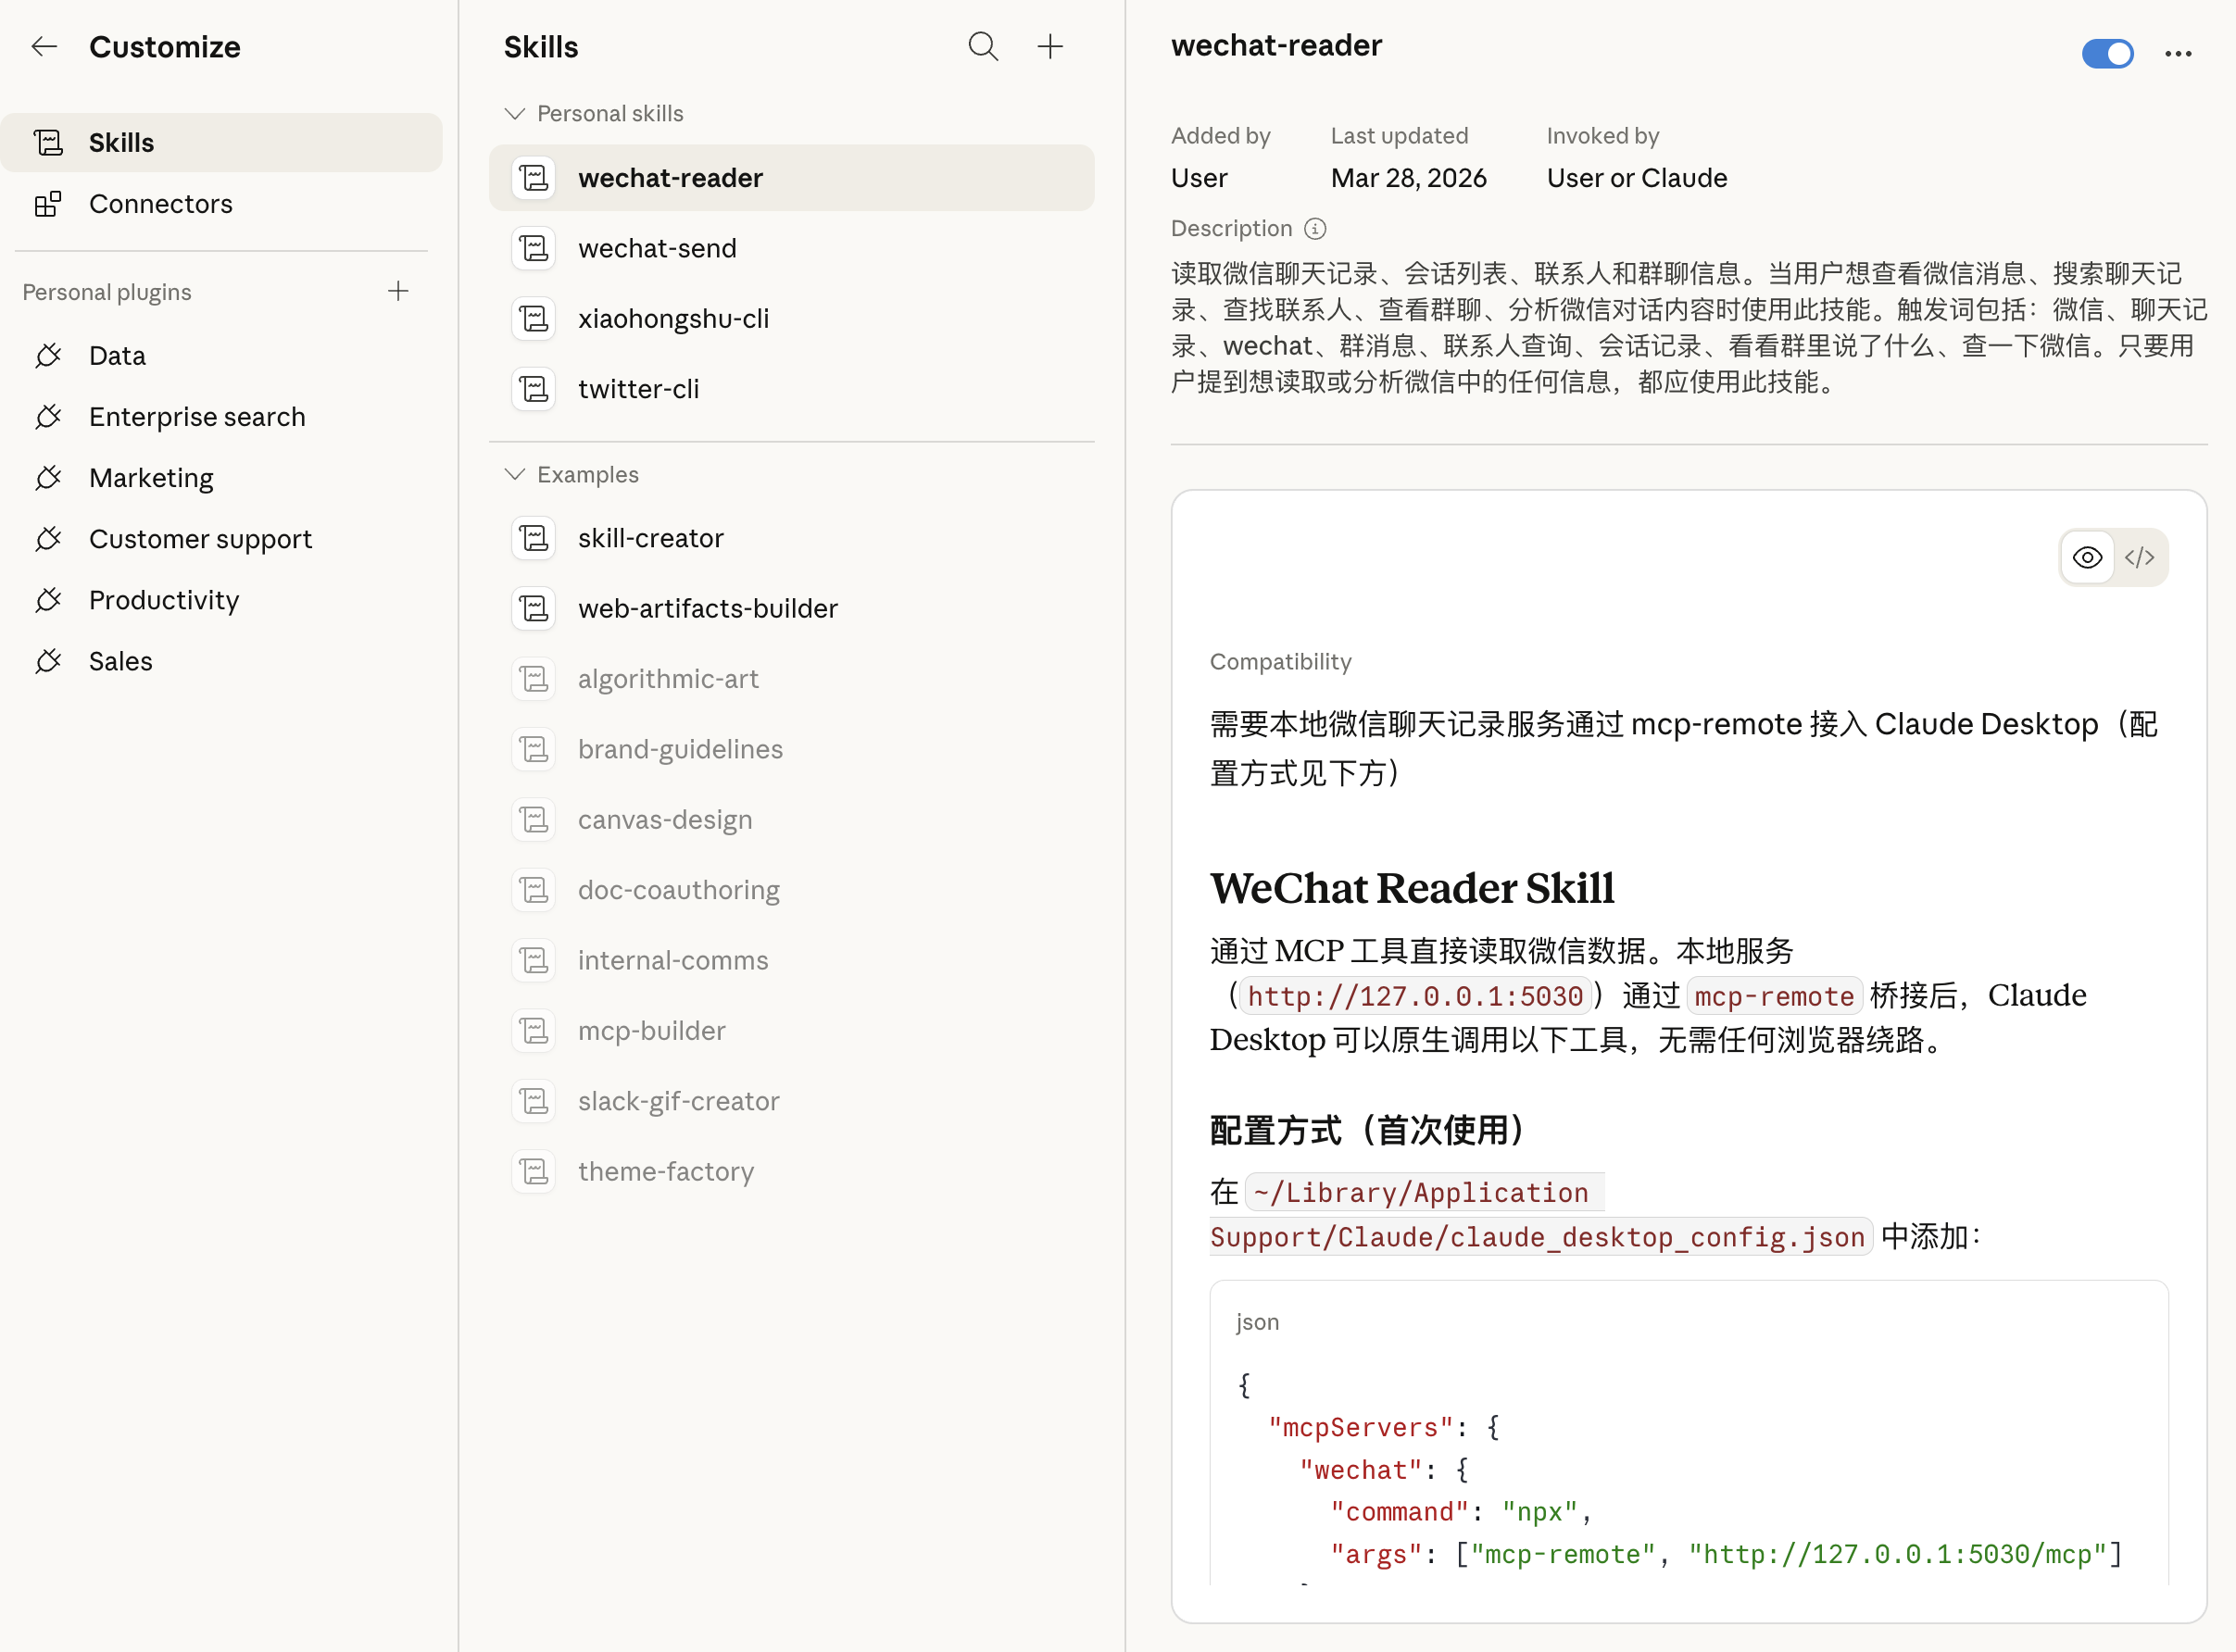Collapse the Examples section
This screenshot has width=2236, height=1652.
[x=515, y=474]
